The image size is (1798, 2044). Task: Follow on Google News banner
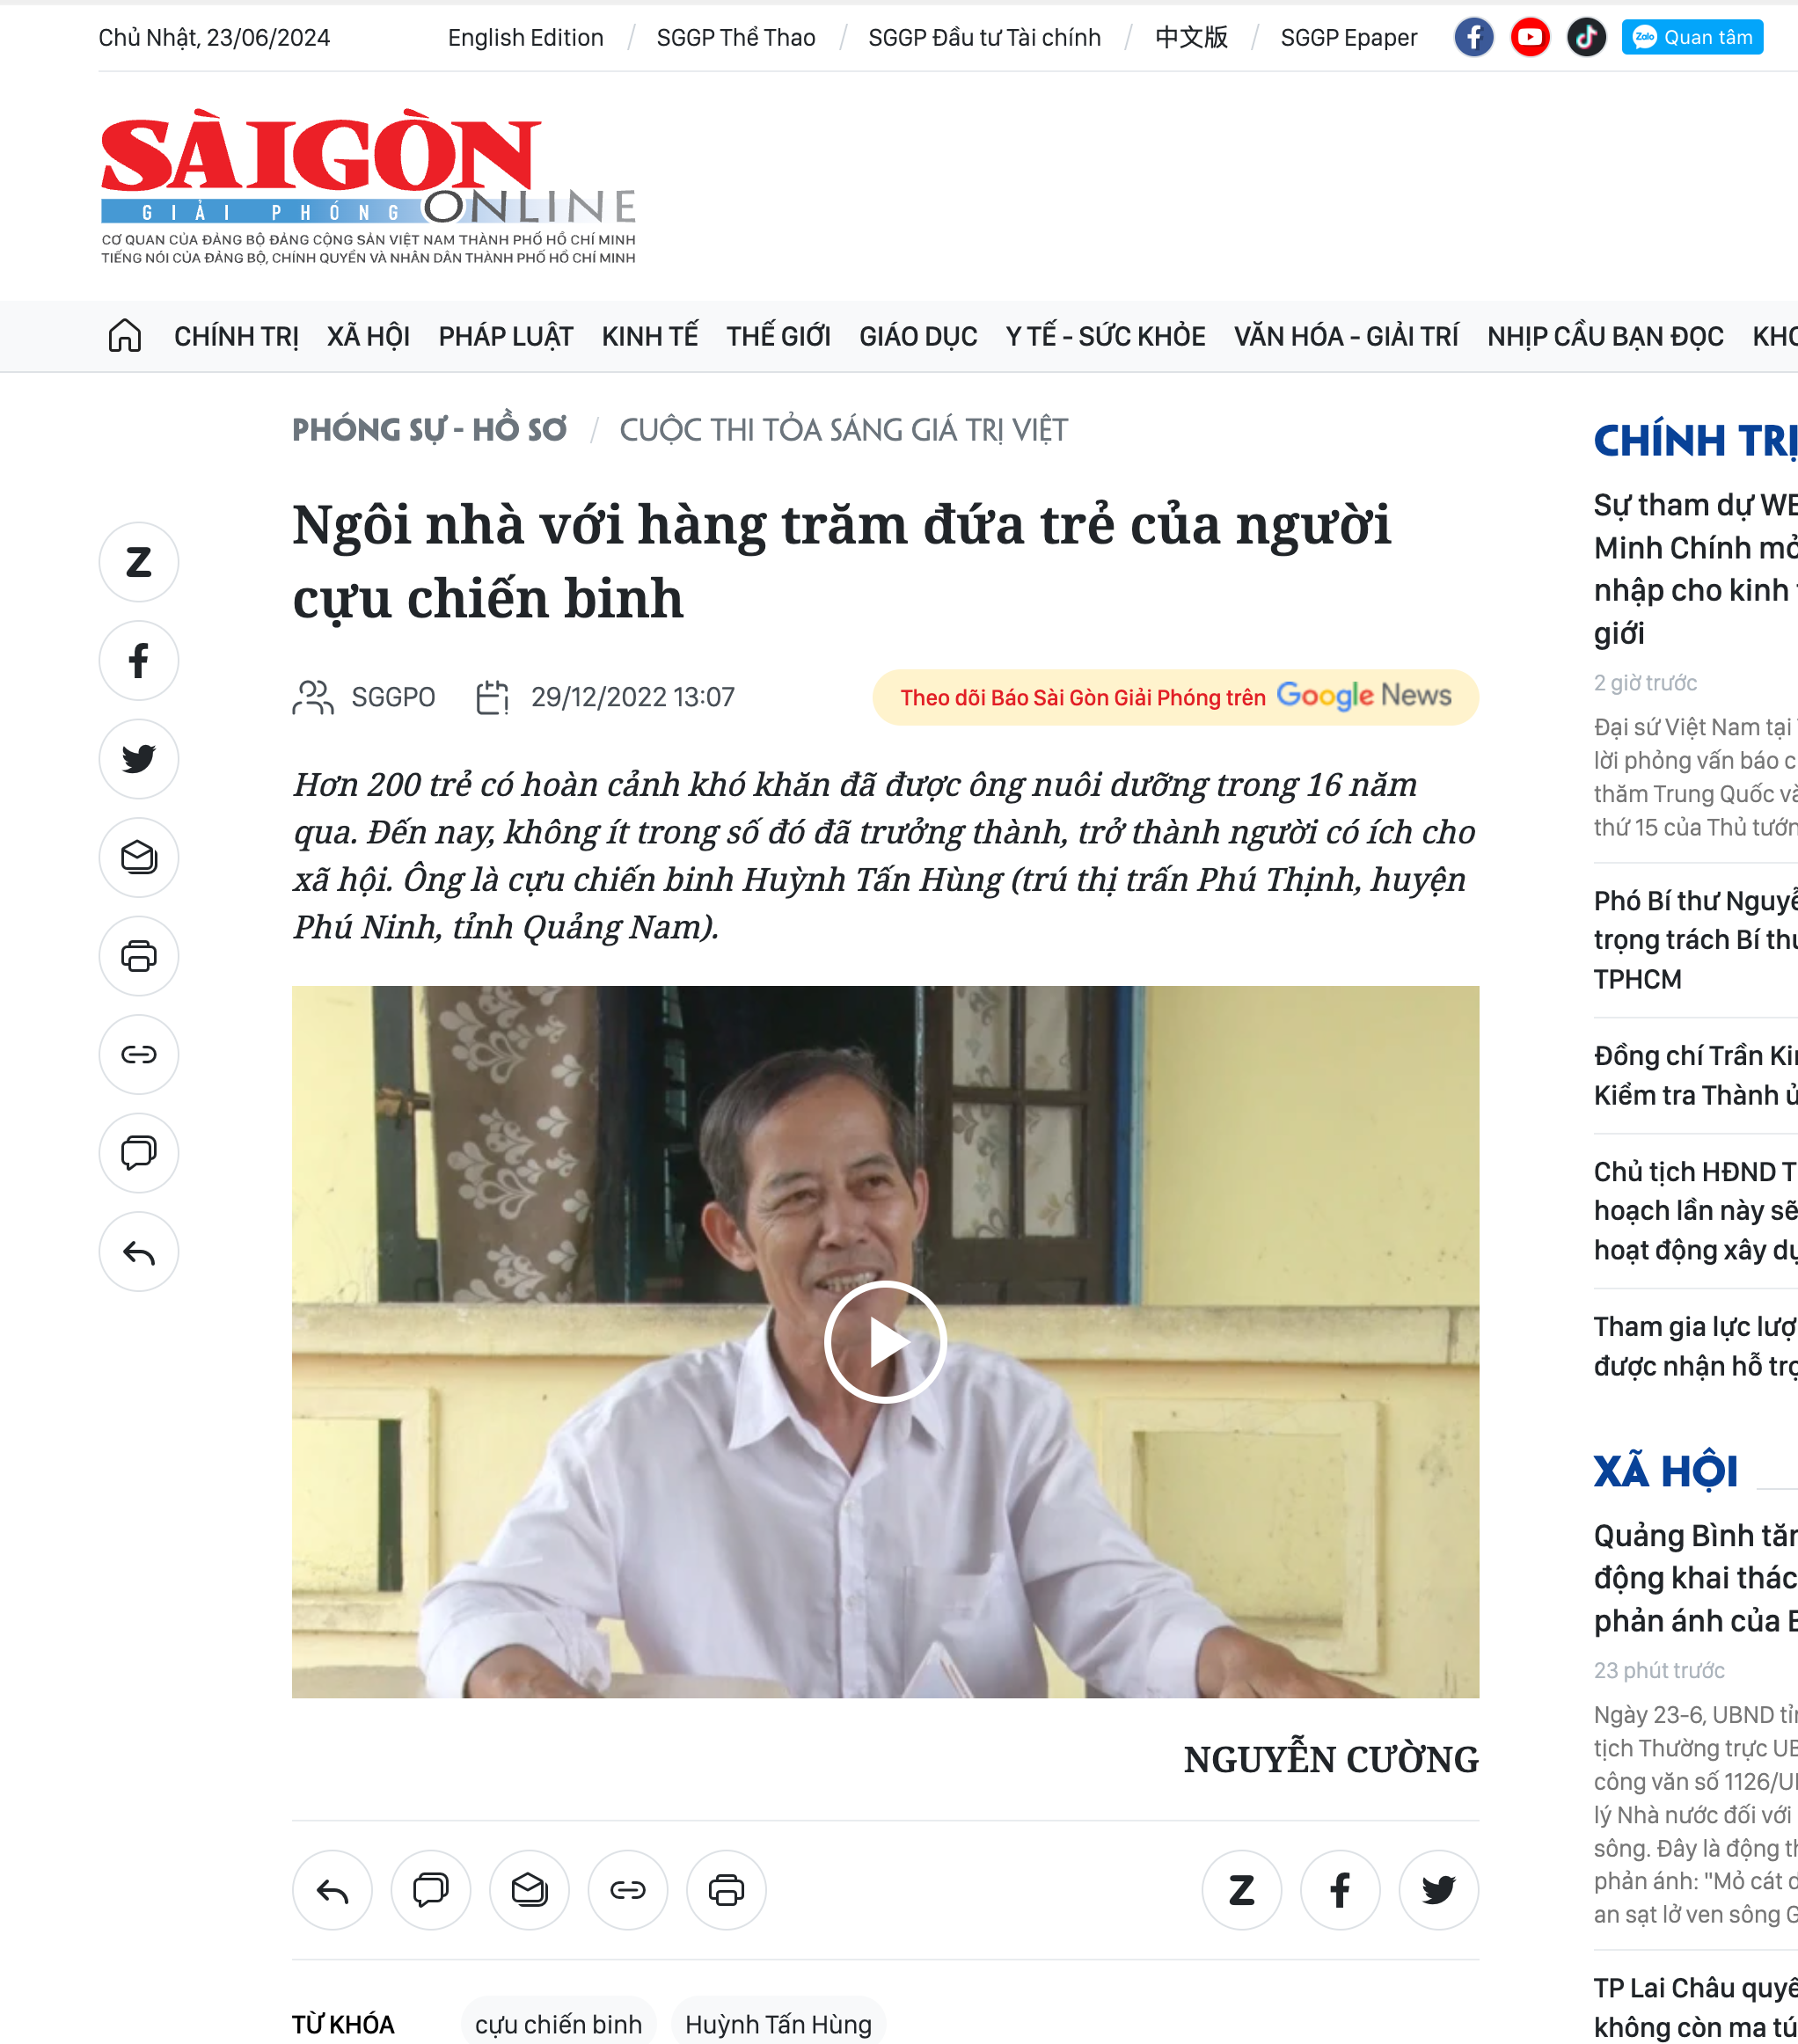[x=1175, y=697]
